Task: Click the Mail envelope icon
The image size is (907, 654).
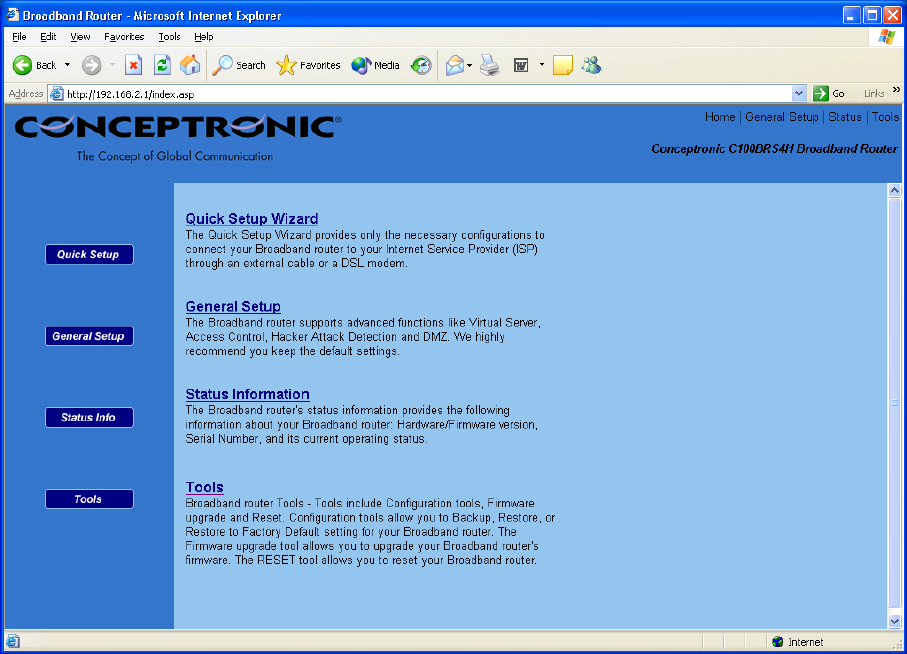Action: [x=455, y=65]
